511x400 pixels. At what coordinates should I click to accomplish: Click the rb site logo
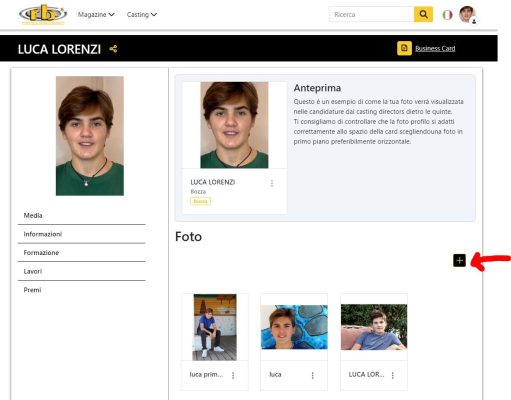(x=43, y=15)
